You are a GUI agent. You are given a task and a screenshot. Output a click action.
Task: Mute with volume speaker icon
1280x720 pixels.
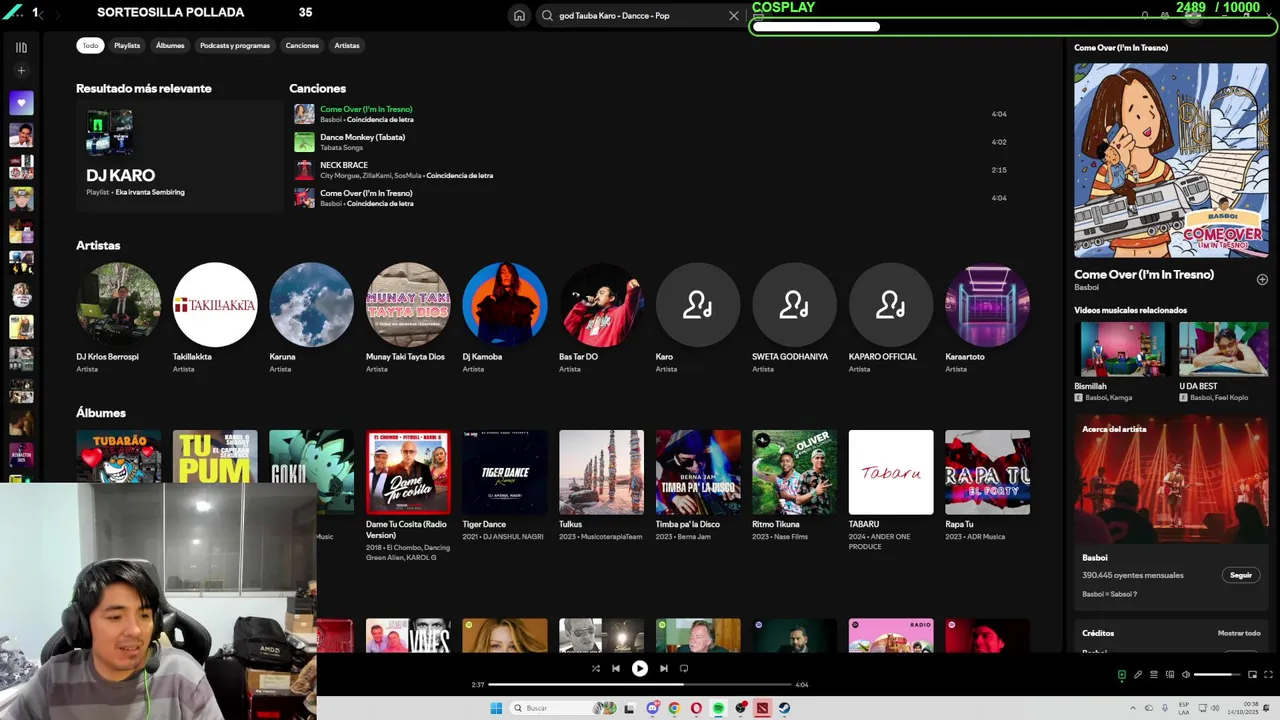(1186, 675)
